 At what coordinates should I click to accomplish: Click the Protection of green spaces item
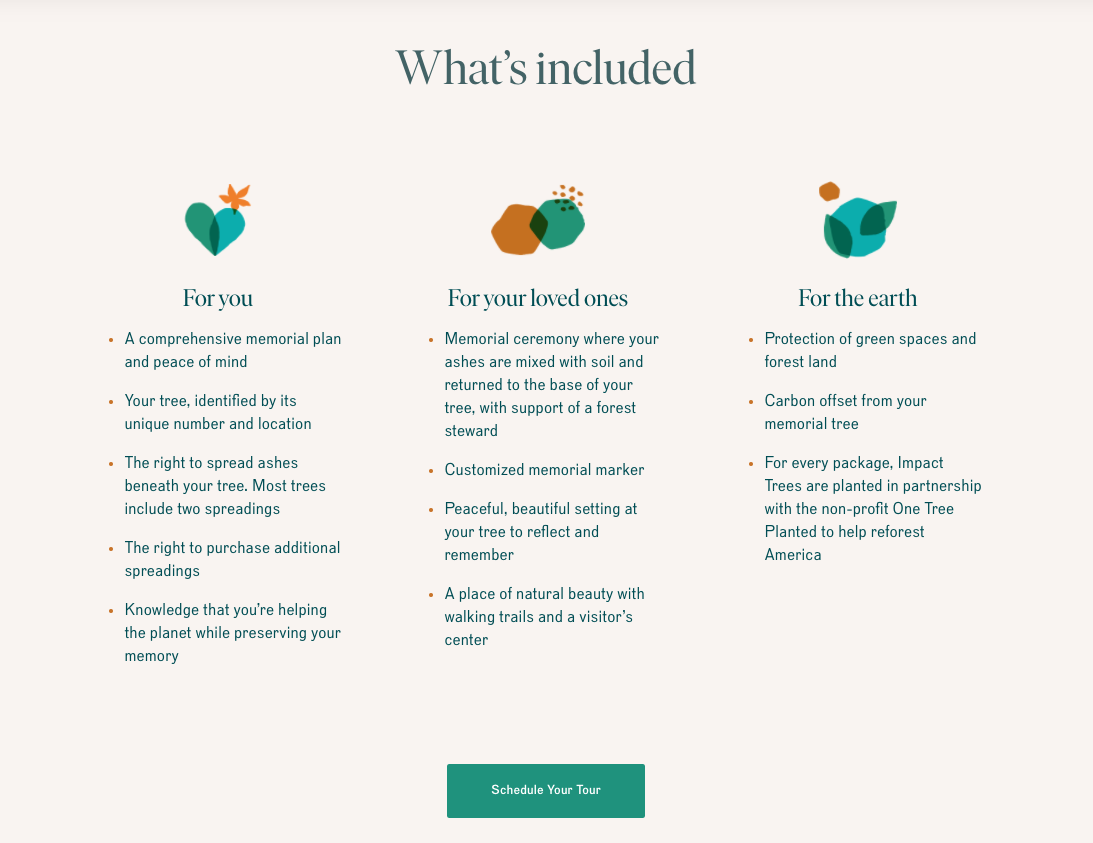pyautogui.click(x=870, y=350)
